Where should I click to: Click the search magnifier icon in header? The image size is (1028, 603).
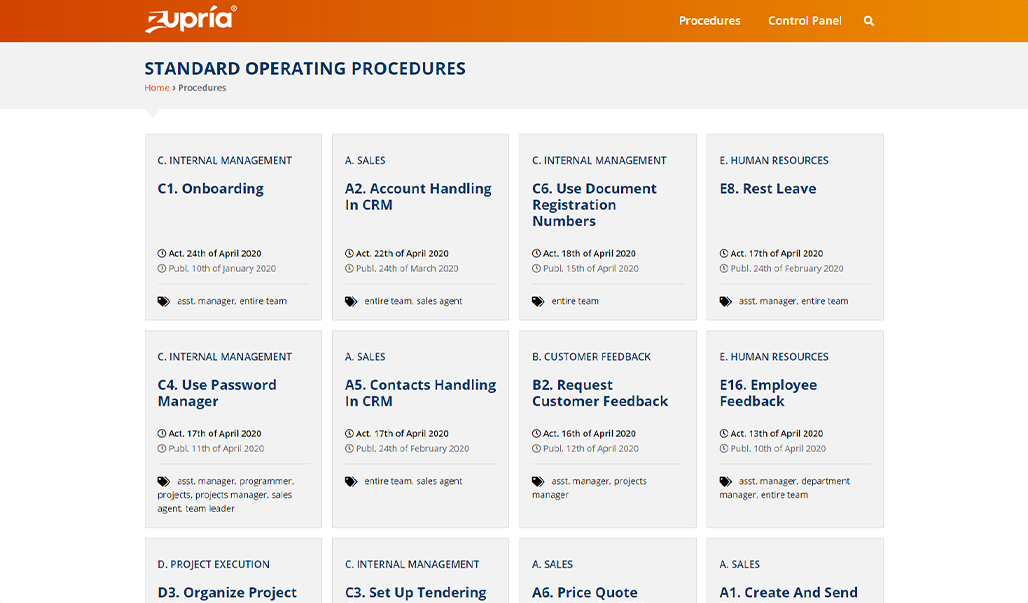pos(869,21)
